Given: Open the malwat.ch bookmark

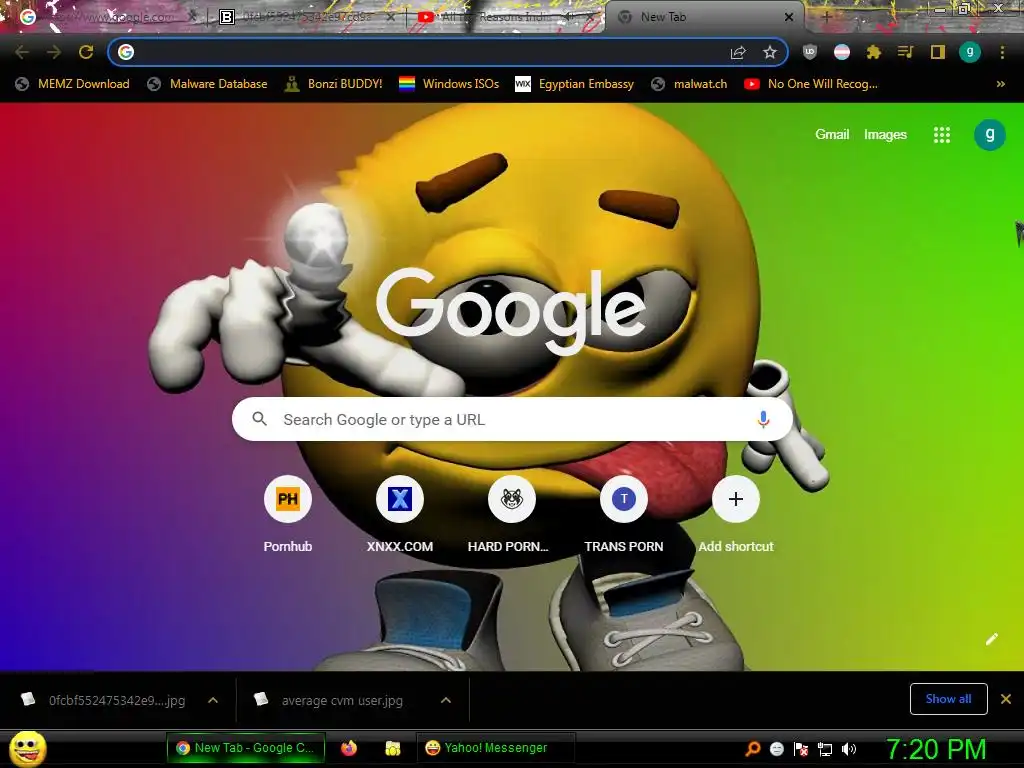Looking at the screenshot, I should click(x=689, y=84).
